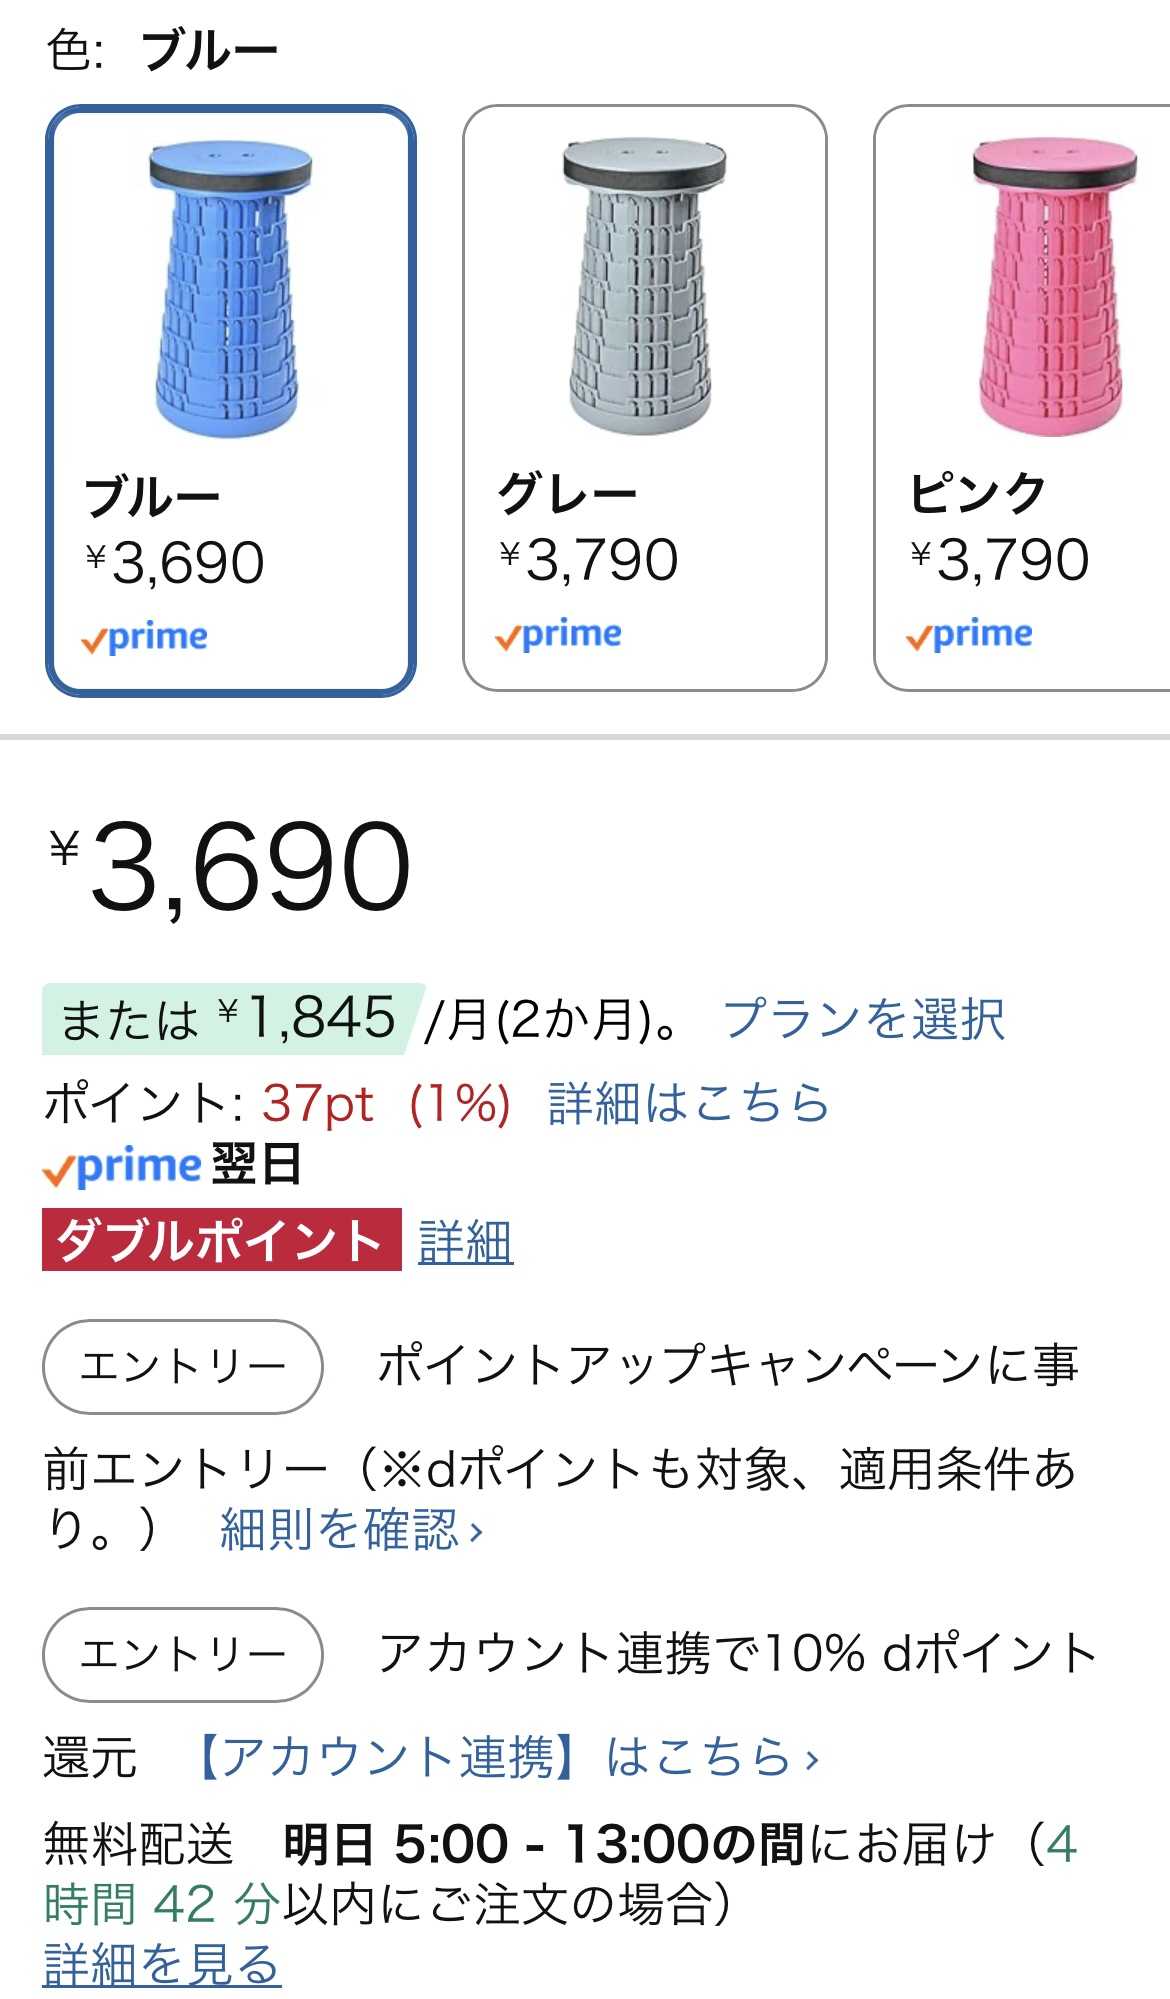Tap the ダブルポイント red badge
The image size is (1170, 1999).
point(222,1240)
